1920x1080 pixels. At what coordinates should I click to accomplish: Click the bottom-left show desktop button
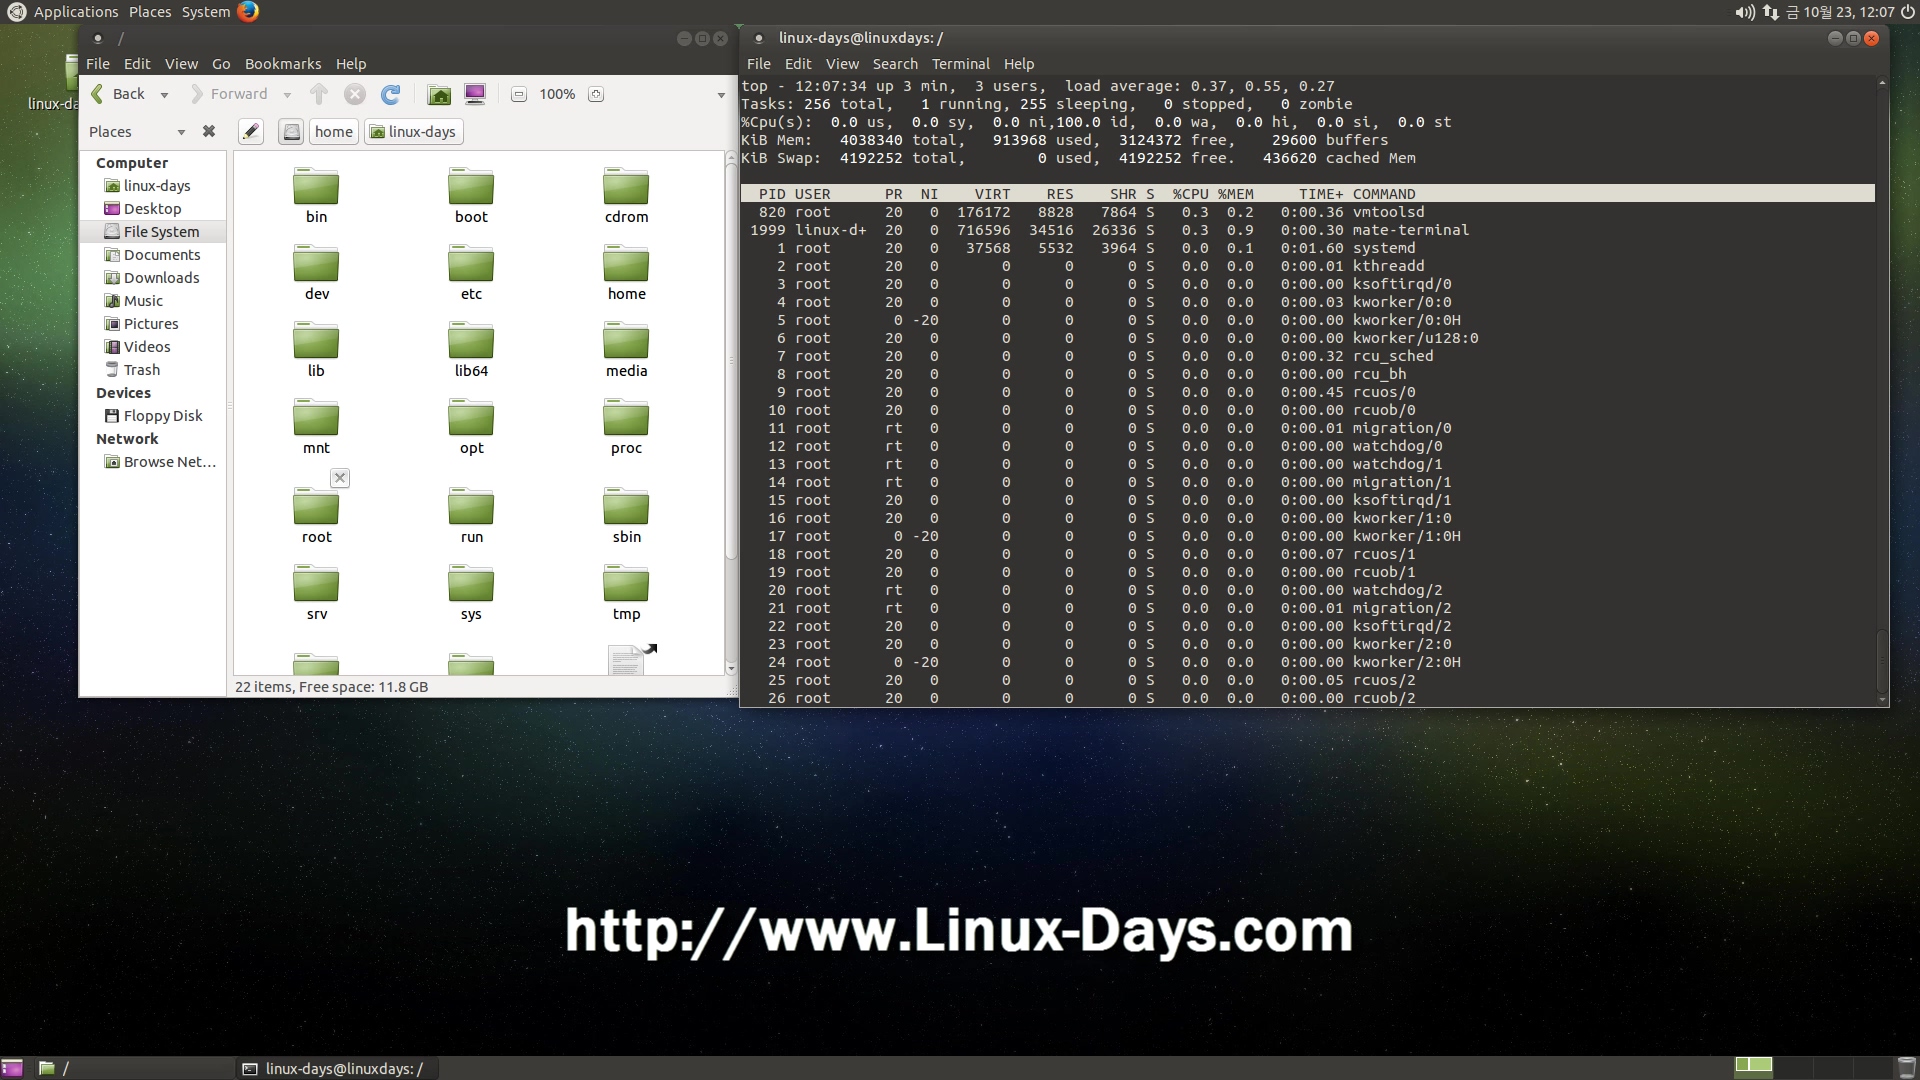(13, 1068)
